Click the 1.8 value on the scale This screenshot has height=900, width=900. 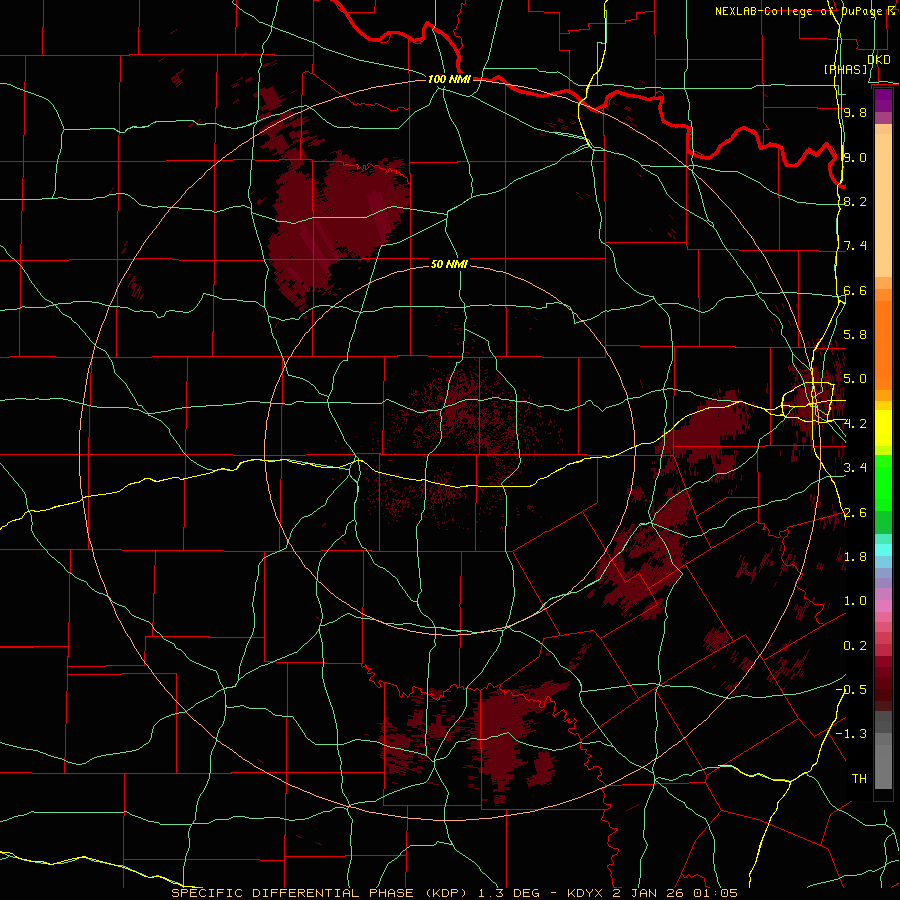pyautogui.click(x=855, y=557)
